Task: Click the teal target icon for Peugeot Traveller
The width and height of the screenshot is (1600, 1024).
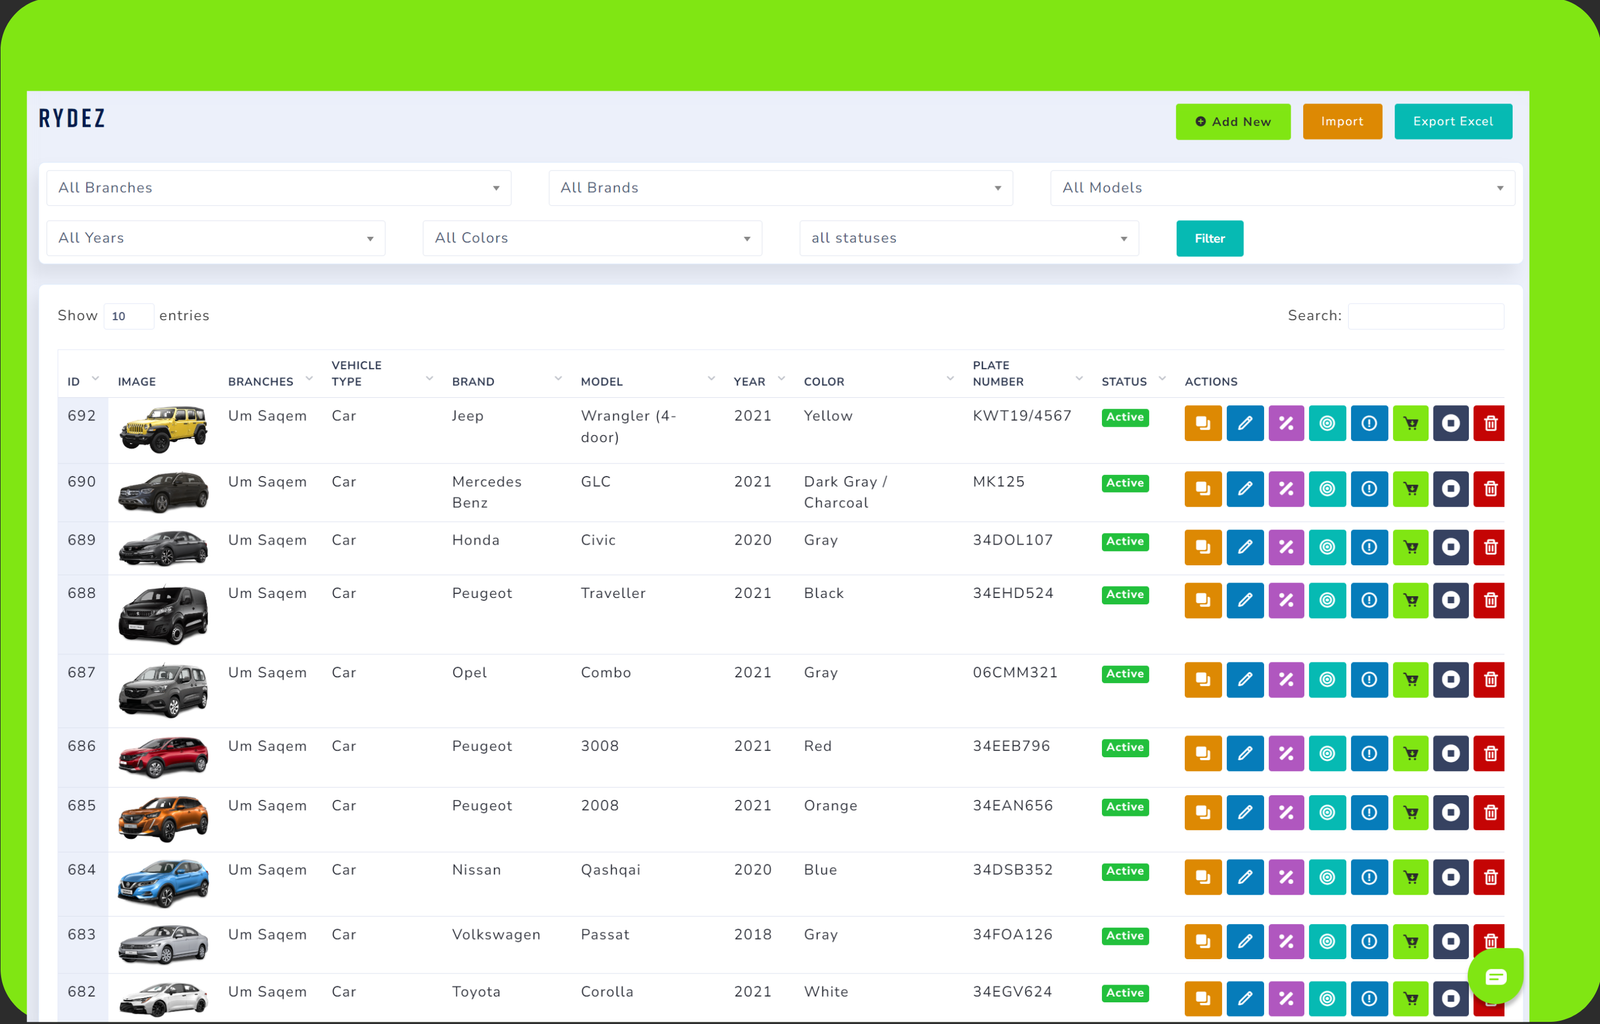Action: point(1327,600)
